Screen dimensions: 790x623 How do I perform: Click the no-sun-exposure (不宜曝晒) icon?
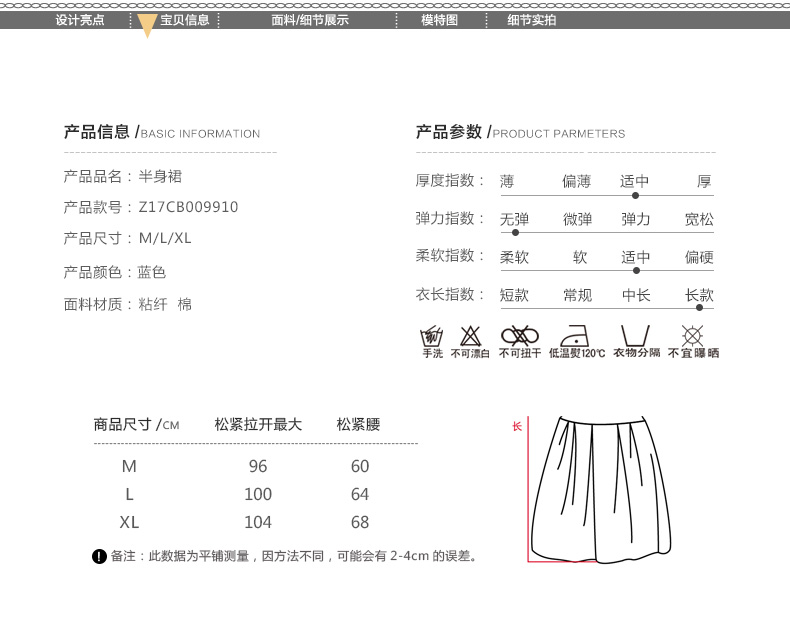693,342
